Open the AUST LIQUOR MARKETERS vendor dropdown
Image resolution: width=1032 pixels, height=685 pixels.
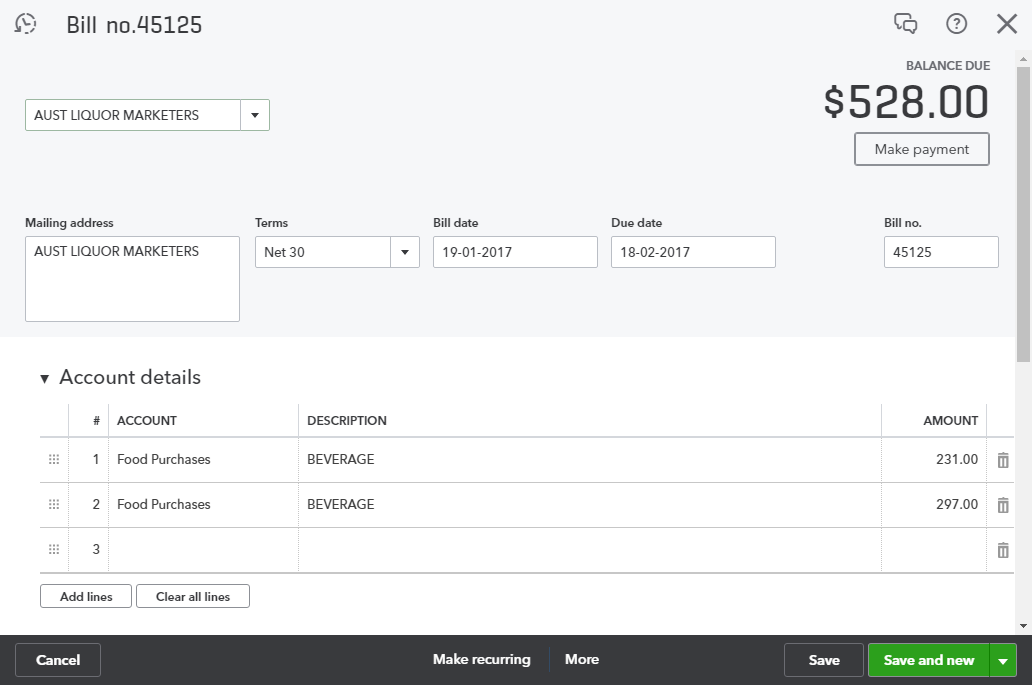pos(255,114)
